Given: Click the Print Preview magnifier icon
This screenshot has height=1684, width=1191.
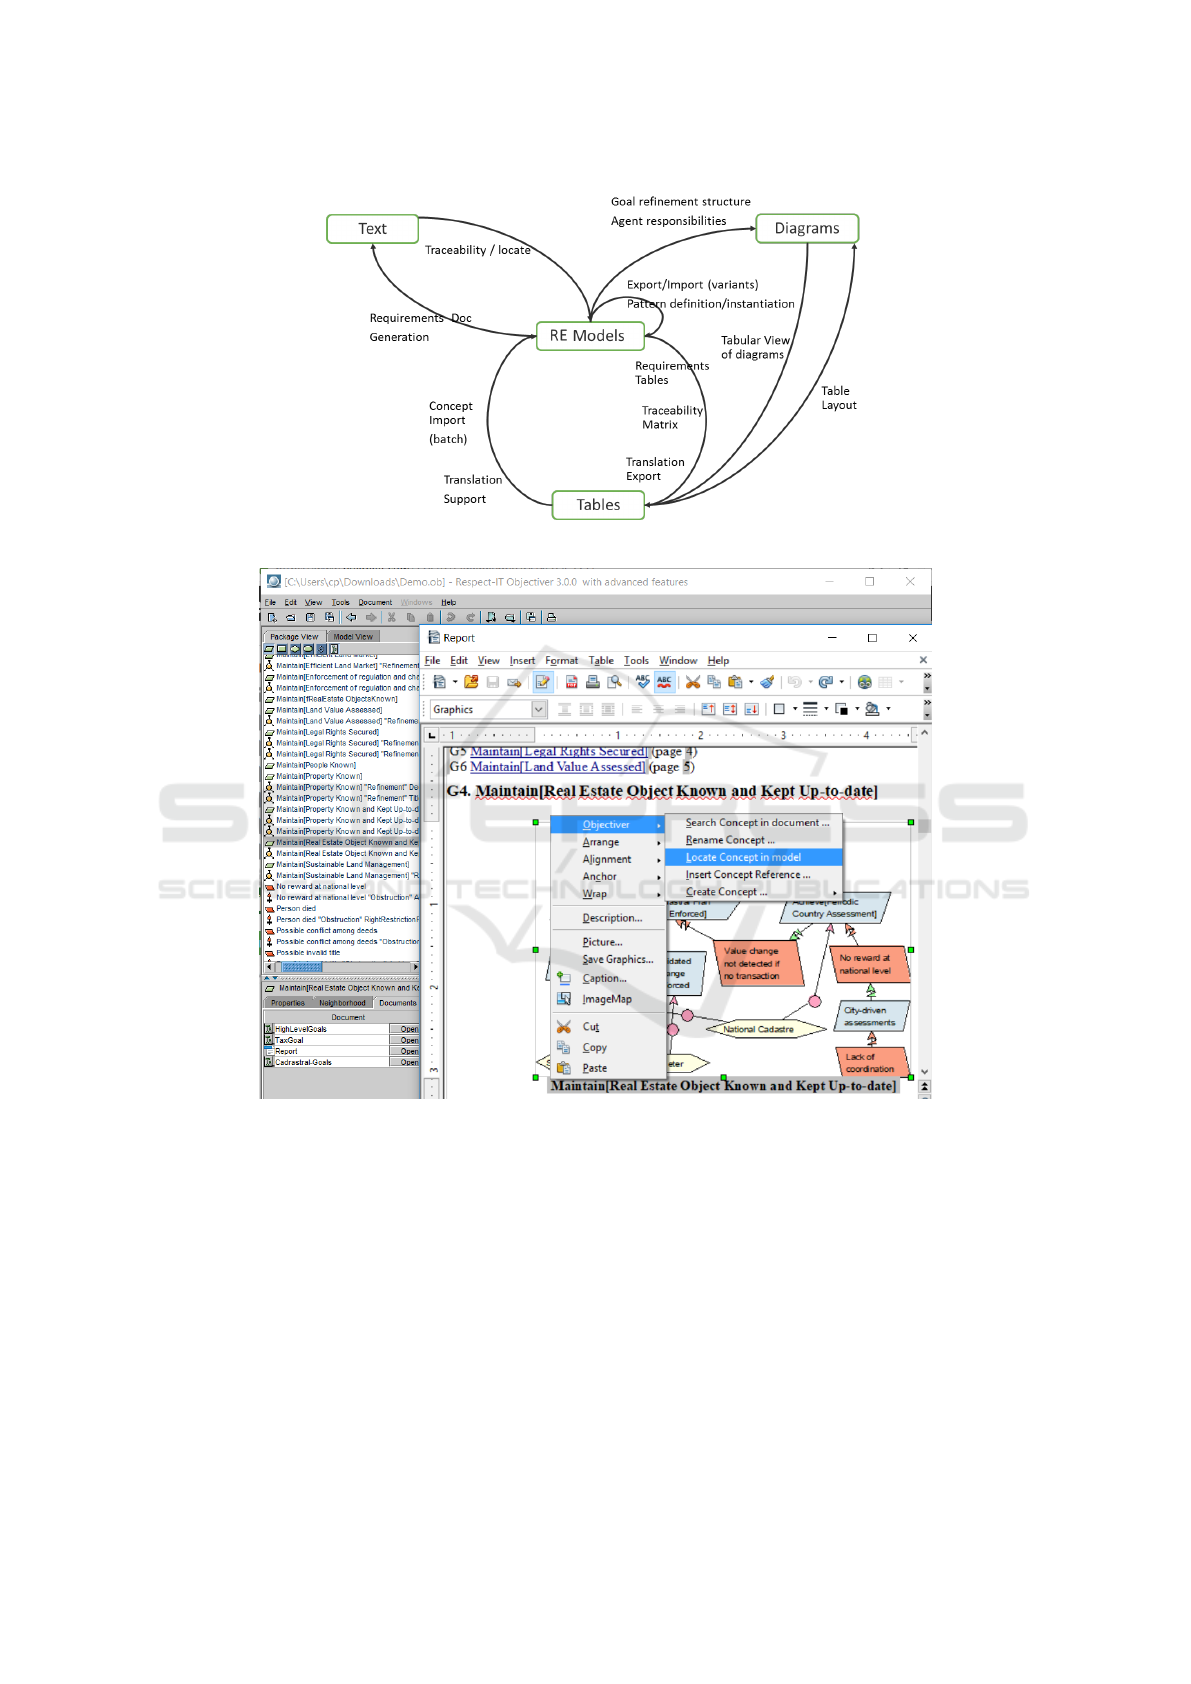Looking at the screenshot, I should click(615, 682).
